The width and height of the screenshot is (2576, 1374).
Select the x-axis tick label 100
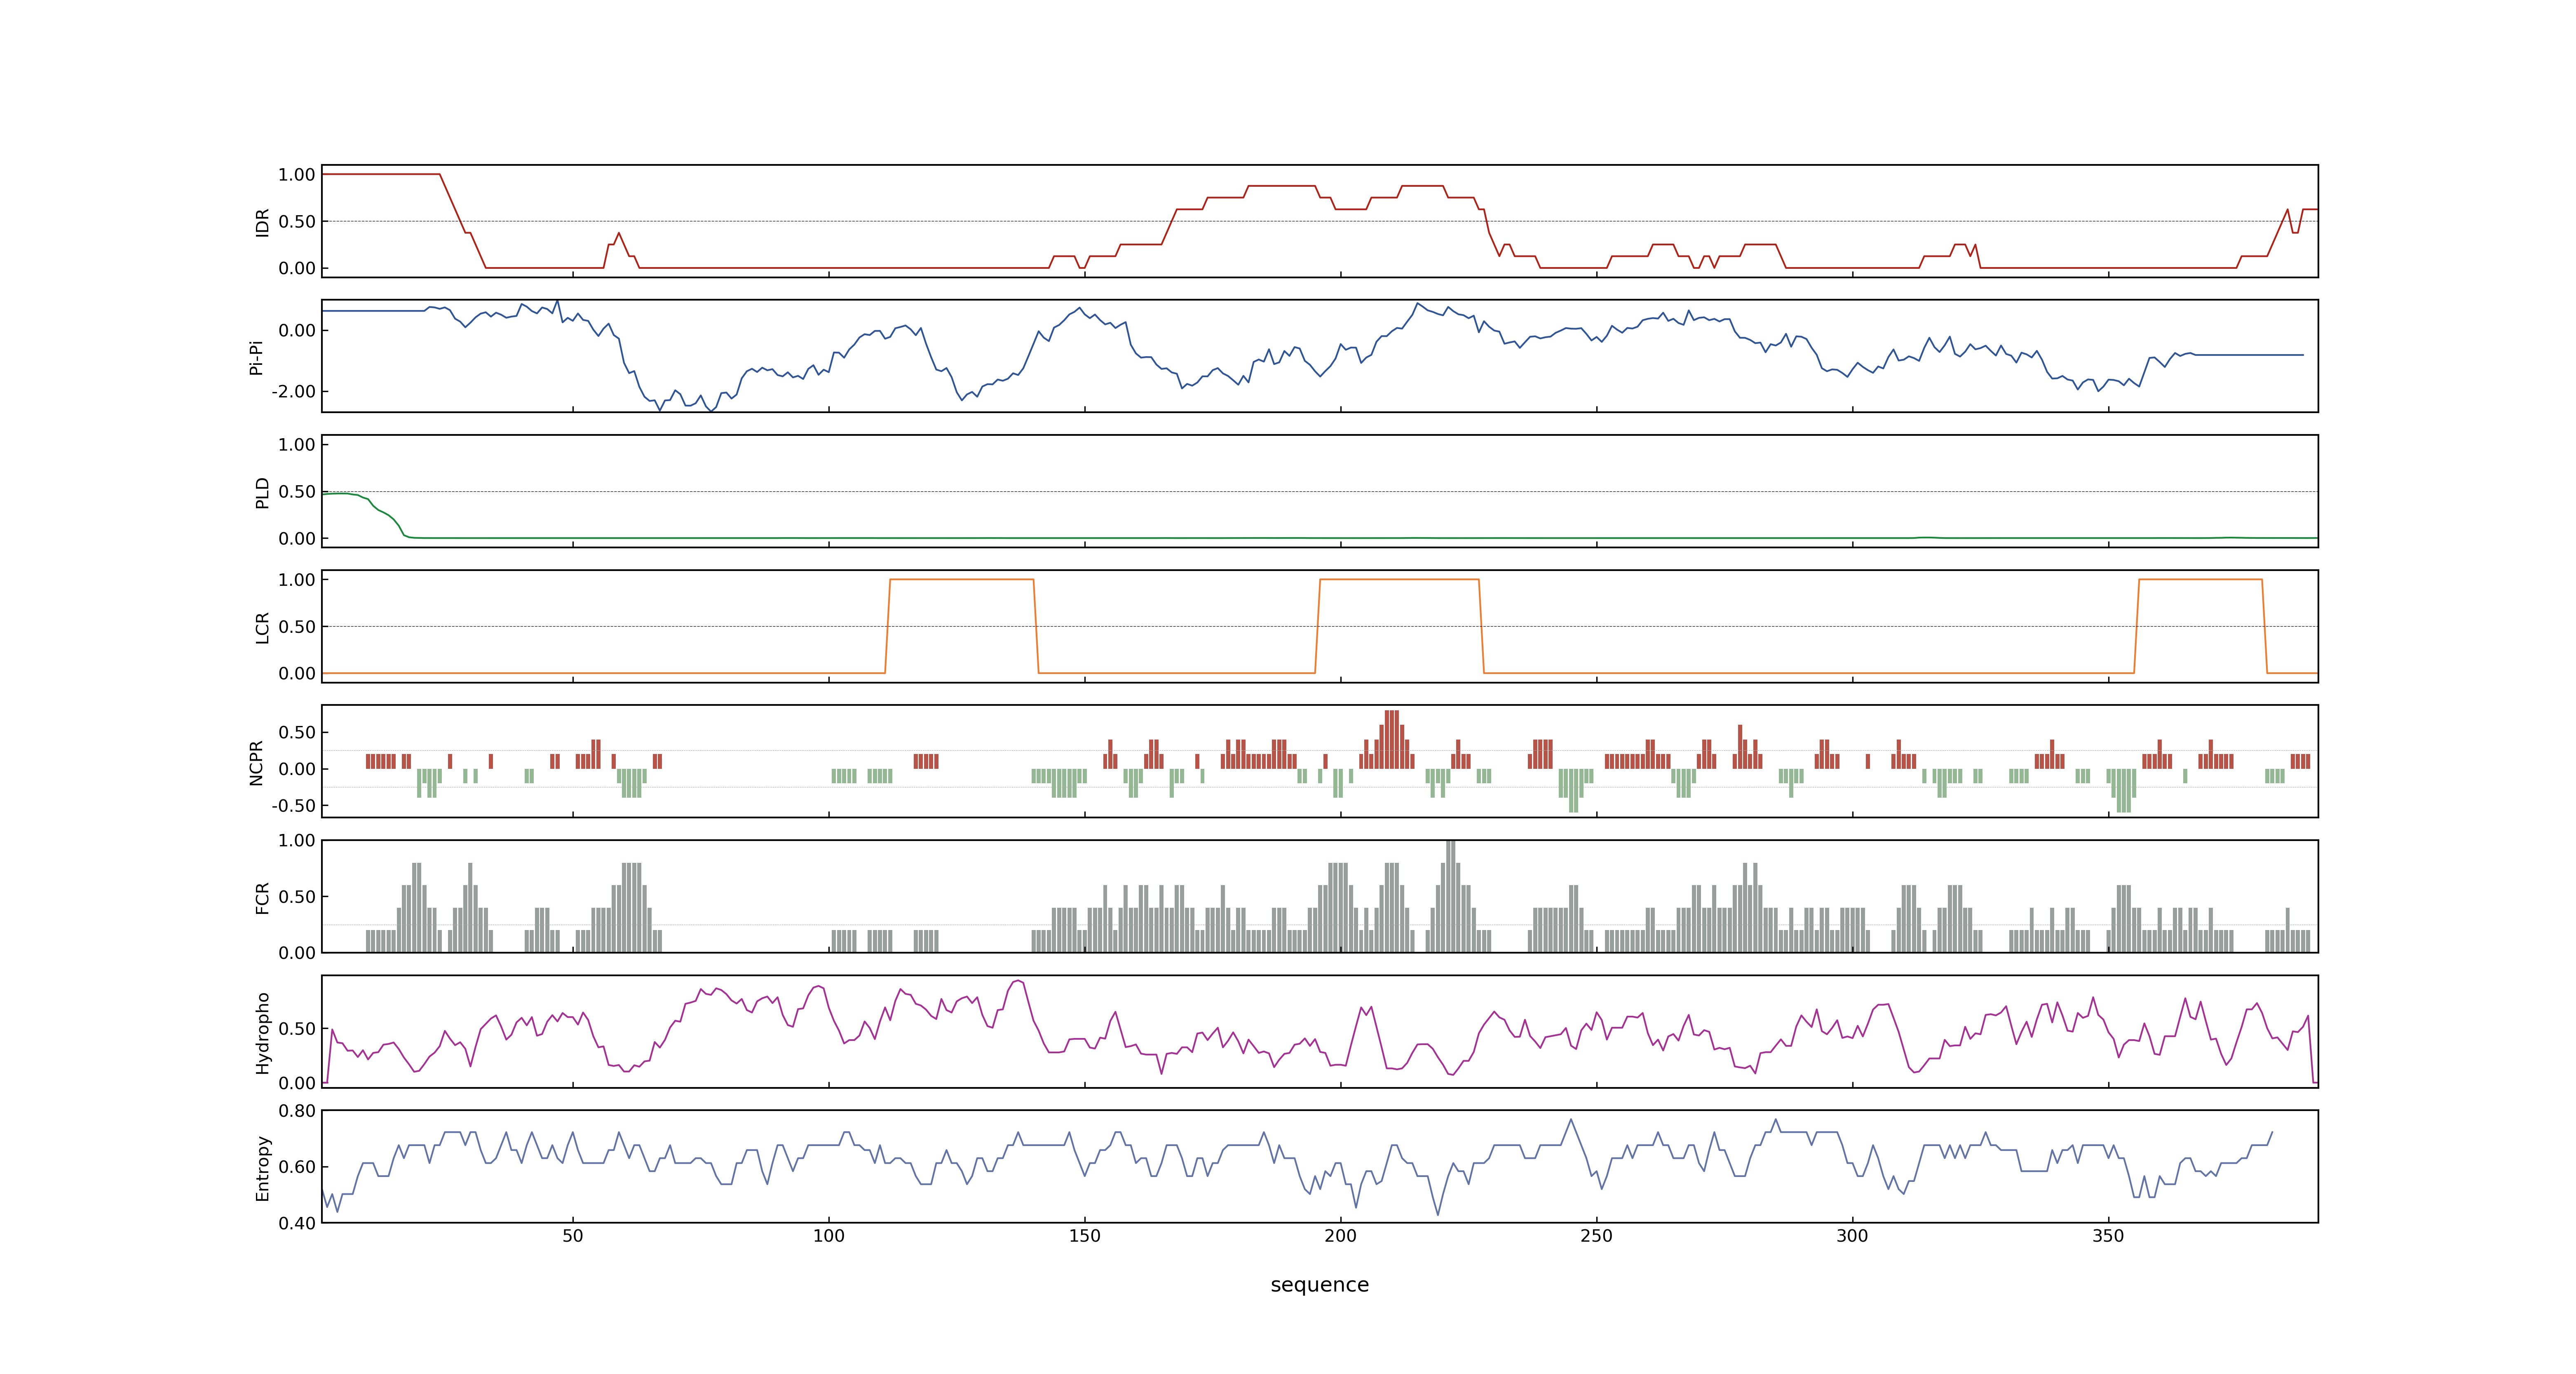point(829,1236)
